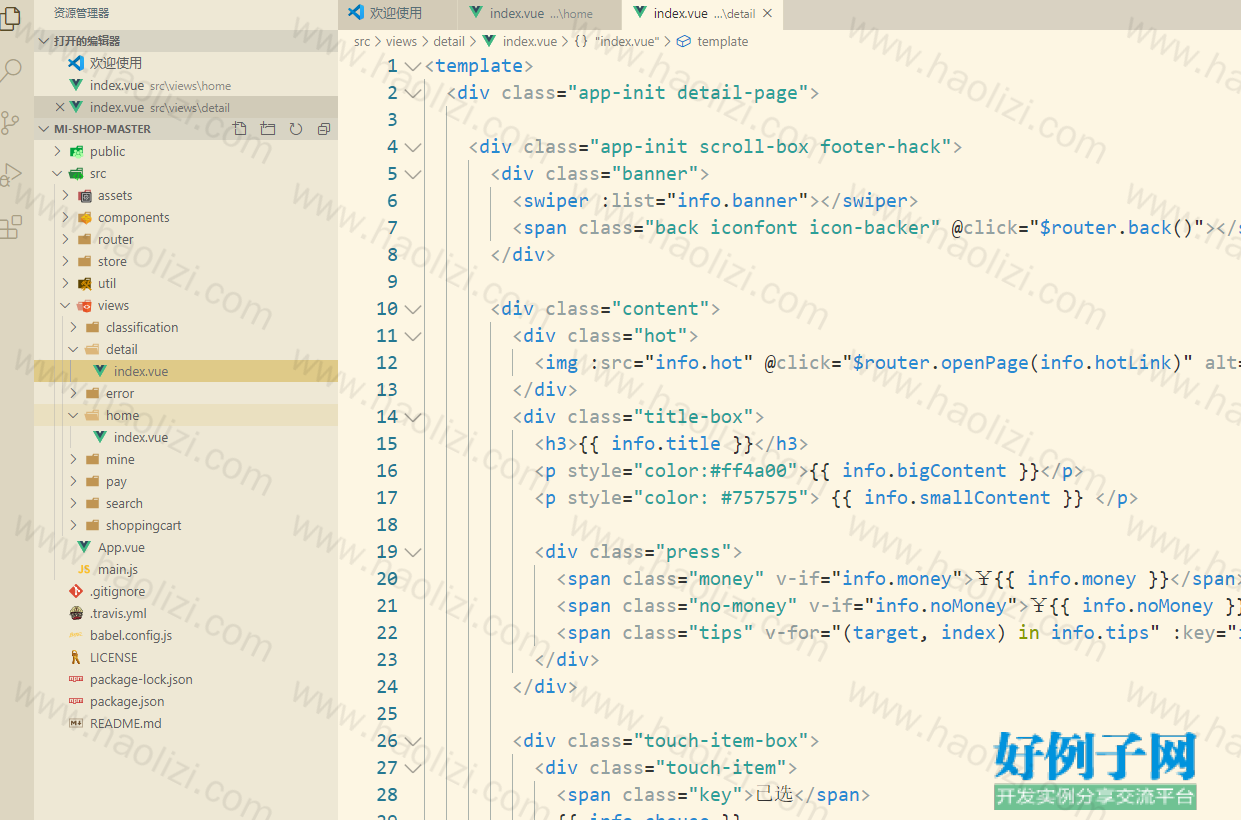
Task: Open the LICENSE file
Action: (x=185, y=658)
